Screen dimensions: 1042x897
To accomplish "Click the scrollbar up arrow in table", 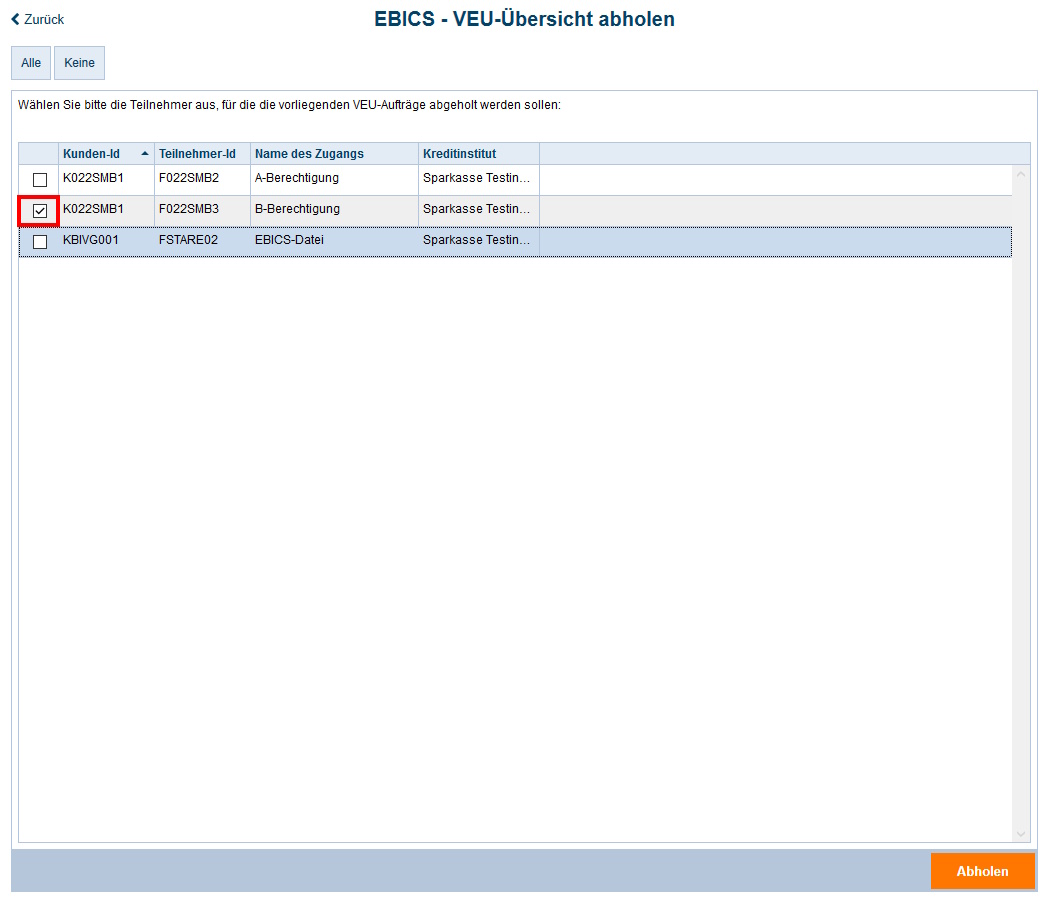I will 1021,174.
